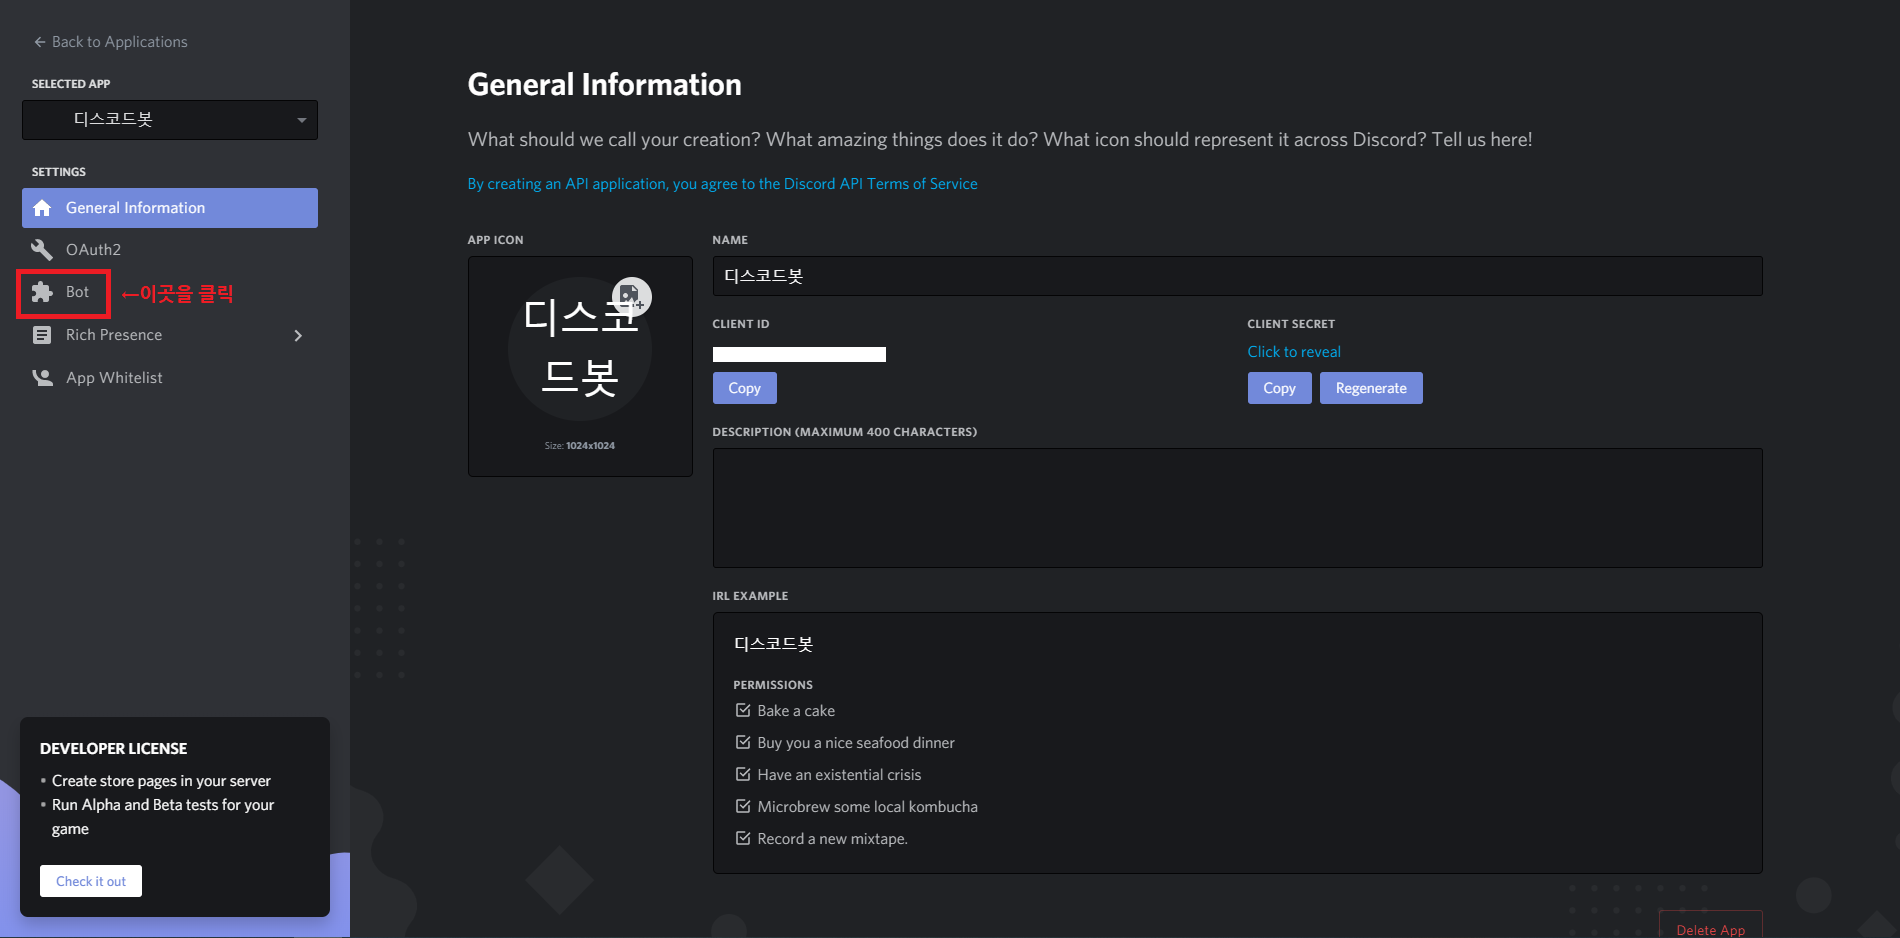Toggle the Bake a cake checkbox

pos(743,710)
